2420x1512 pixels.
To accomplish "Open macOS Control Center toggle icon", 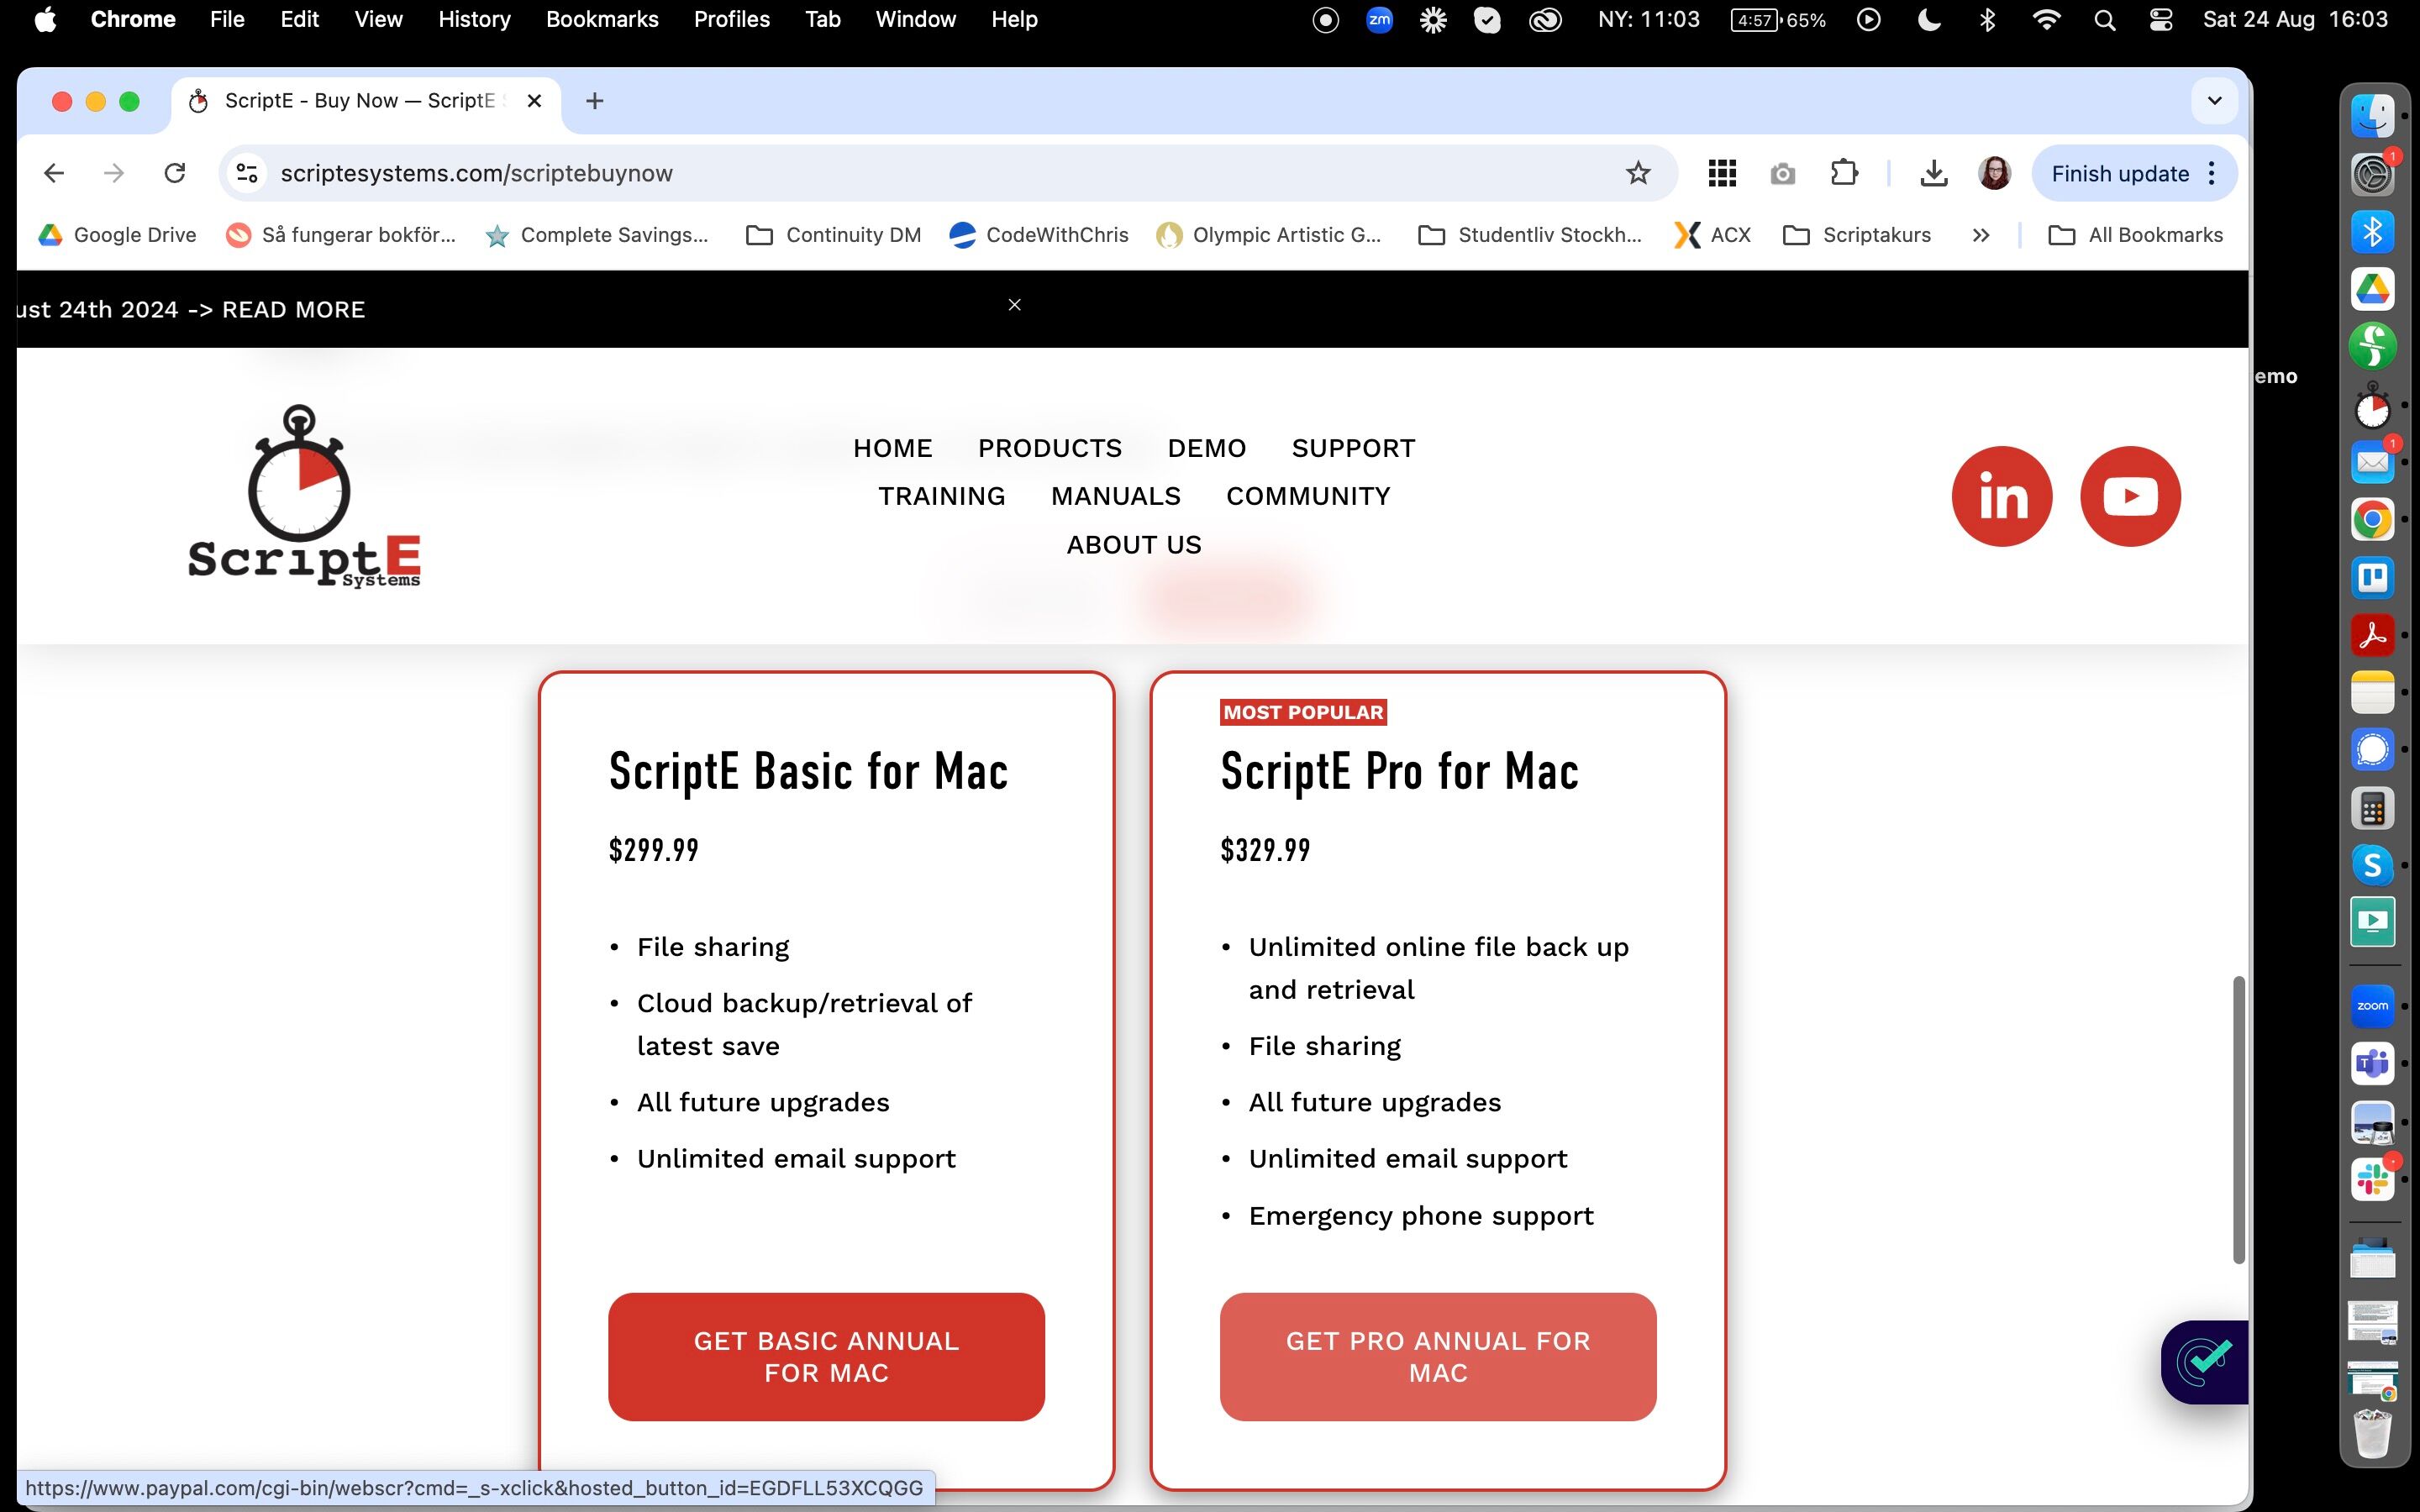I will [2160, 20].
